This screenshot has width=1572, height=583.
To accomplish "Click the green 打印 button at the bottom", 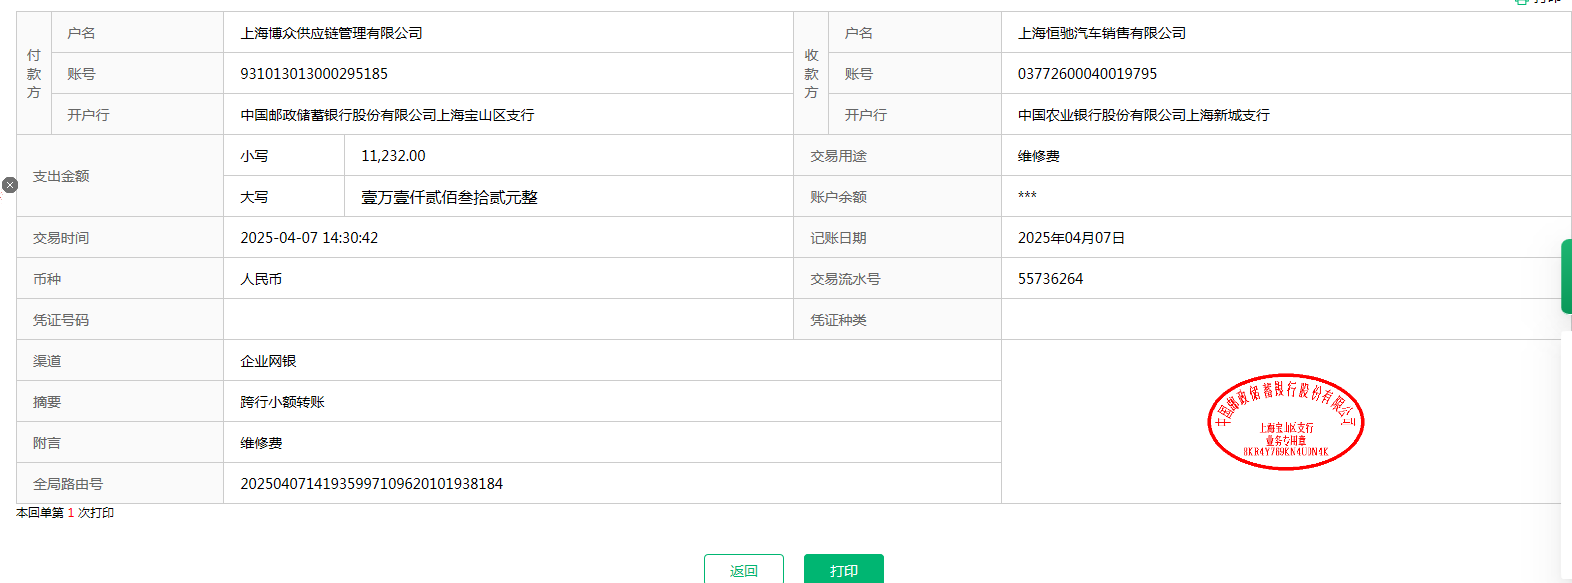I will pos(843,569).
